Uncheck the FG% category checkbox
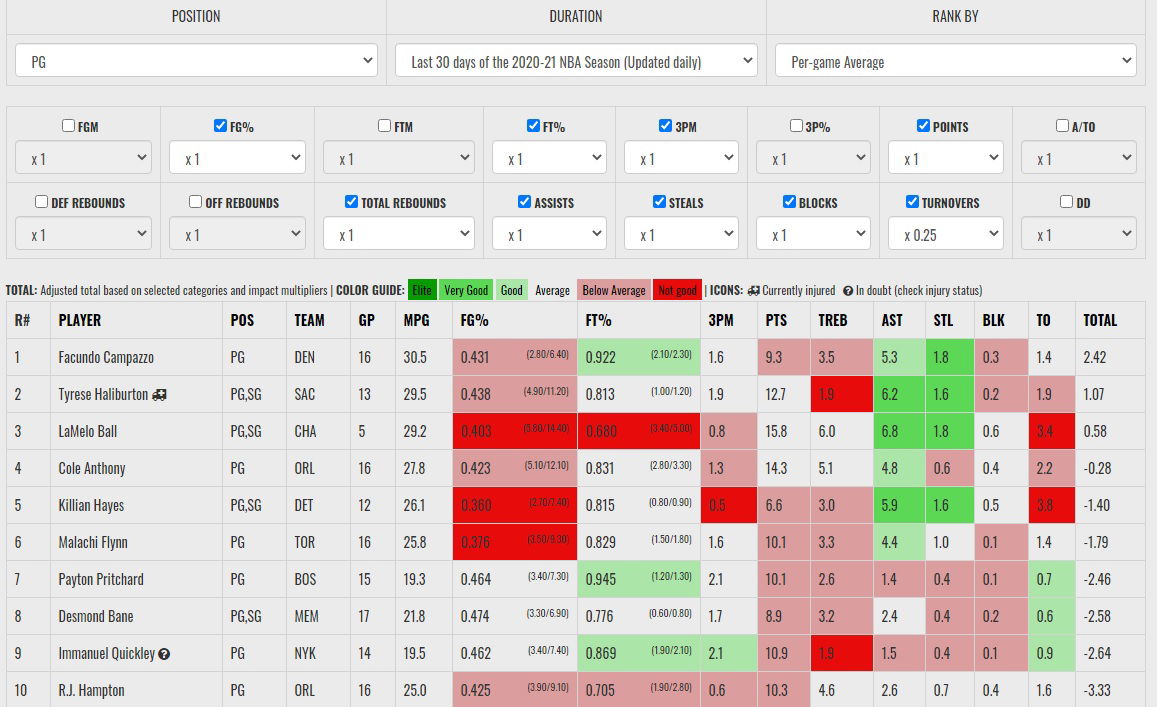The height and width of the screenshot is (707, 1157). tap(220, 125)
